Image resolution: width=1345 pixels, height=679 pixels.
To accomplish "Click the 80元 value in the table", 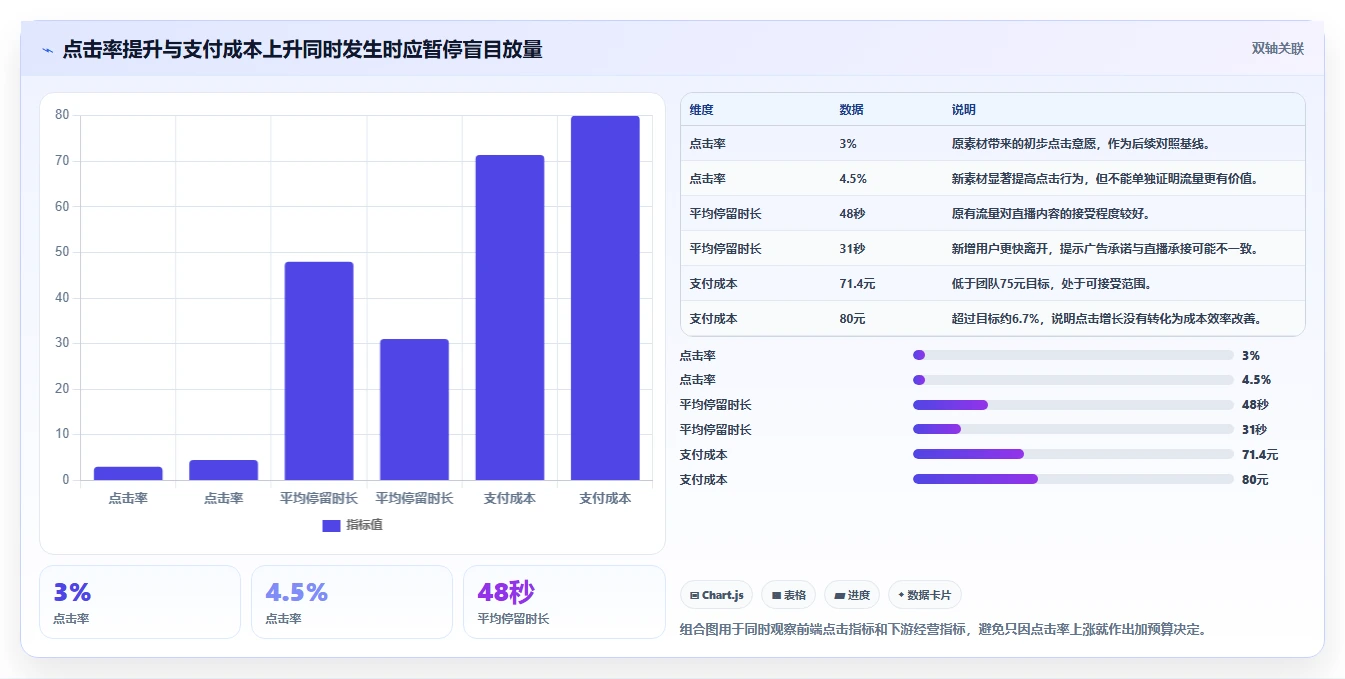I will [x=852, y=319].
